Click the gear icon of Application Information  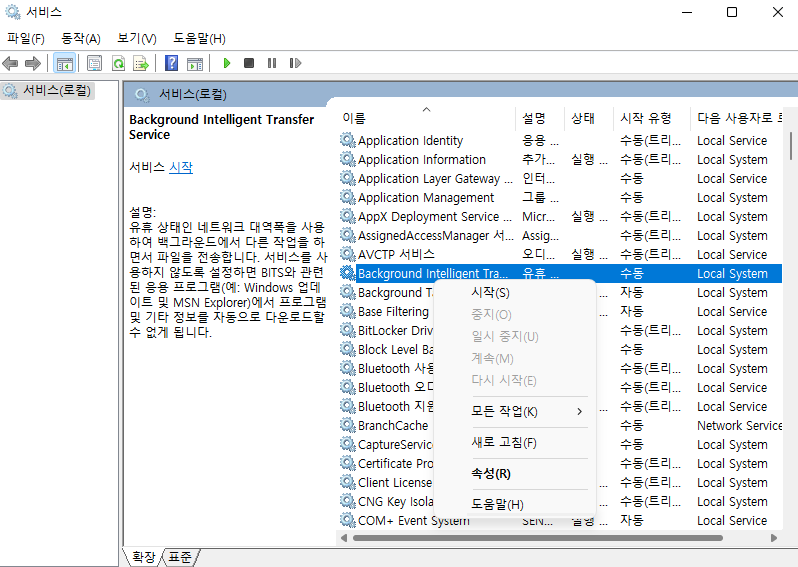pos(348,159)
